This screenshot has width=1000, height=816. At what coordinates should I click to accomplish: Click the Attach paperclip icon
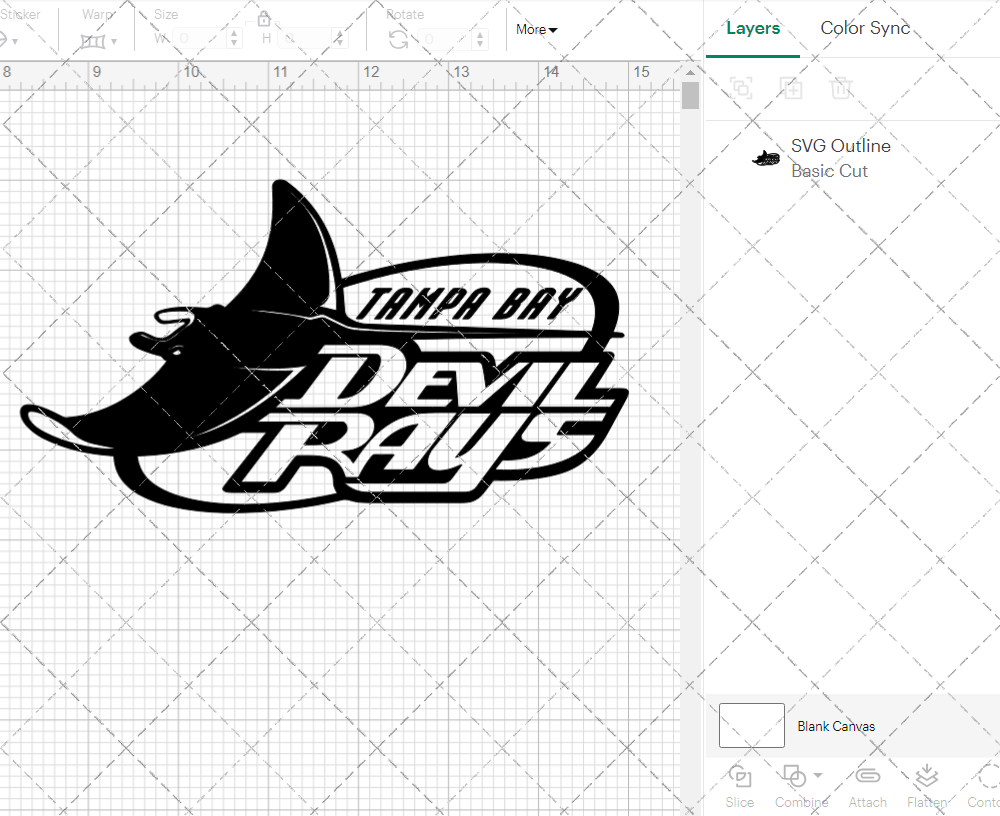click(x=867, y=776)
